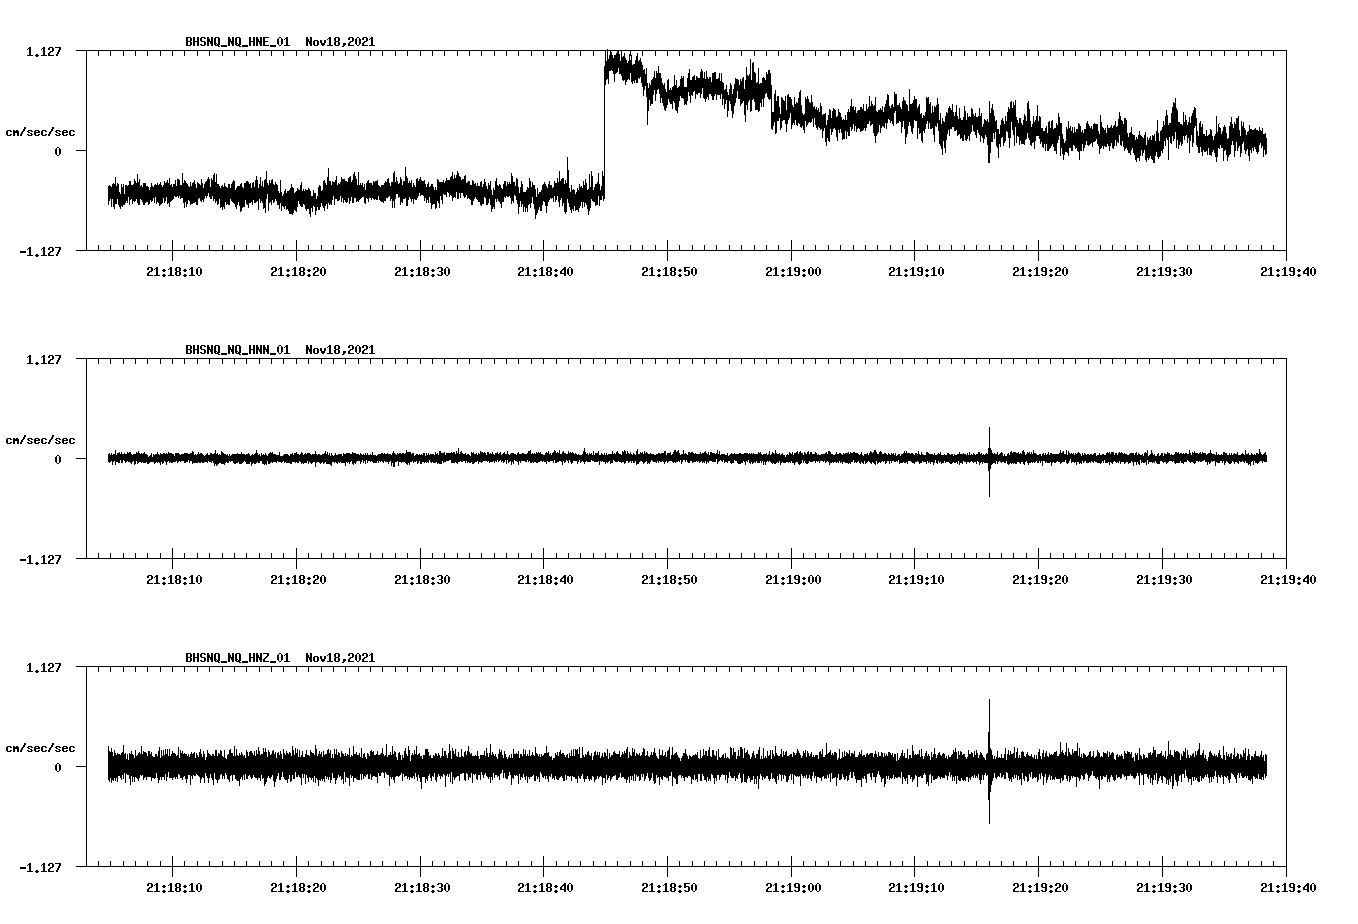This screenshot has width=1358, height=924.
Task: Click the -1.127 lower limit on HNN plot
Action: pos(40,559)
